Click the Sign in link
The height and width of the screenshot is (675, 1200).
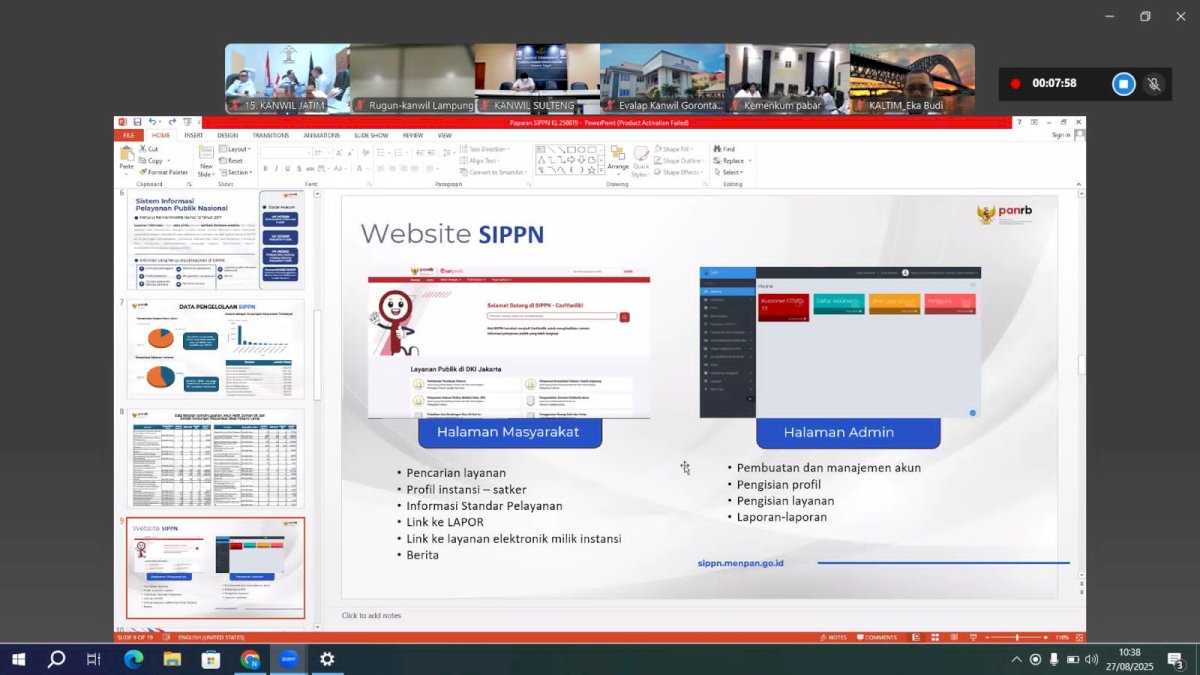(1061, 135)
